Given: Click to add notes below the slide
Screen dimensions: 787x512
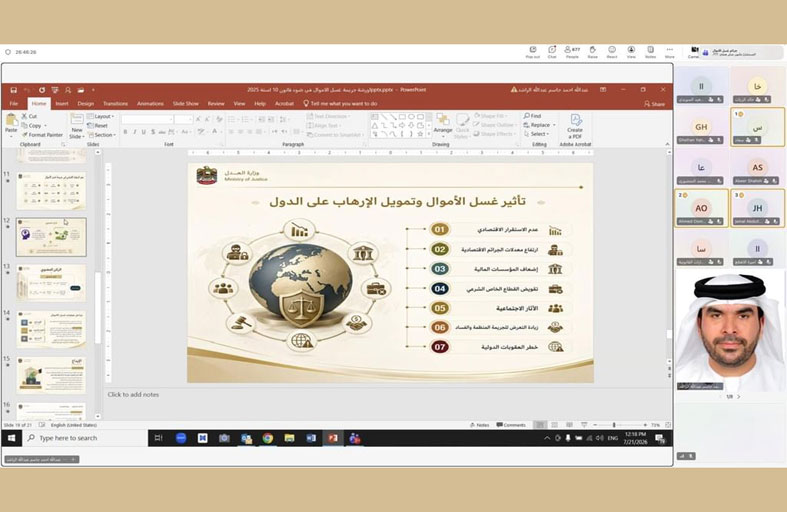Looking at the screenshot, I should [133, 395].
